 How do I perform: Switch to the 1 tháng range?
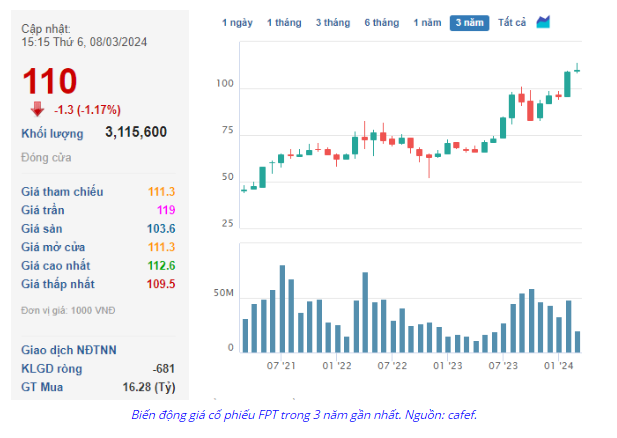[x=284, y=22]
